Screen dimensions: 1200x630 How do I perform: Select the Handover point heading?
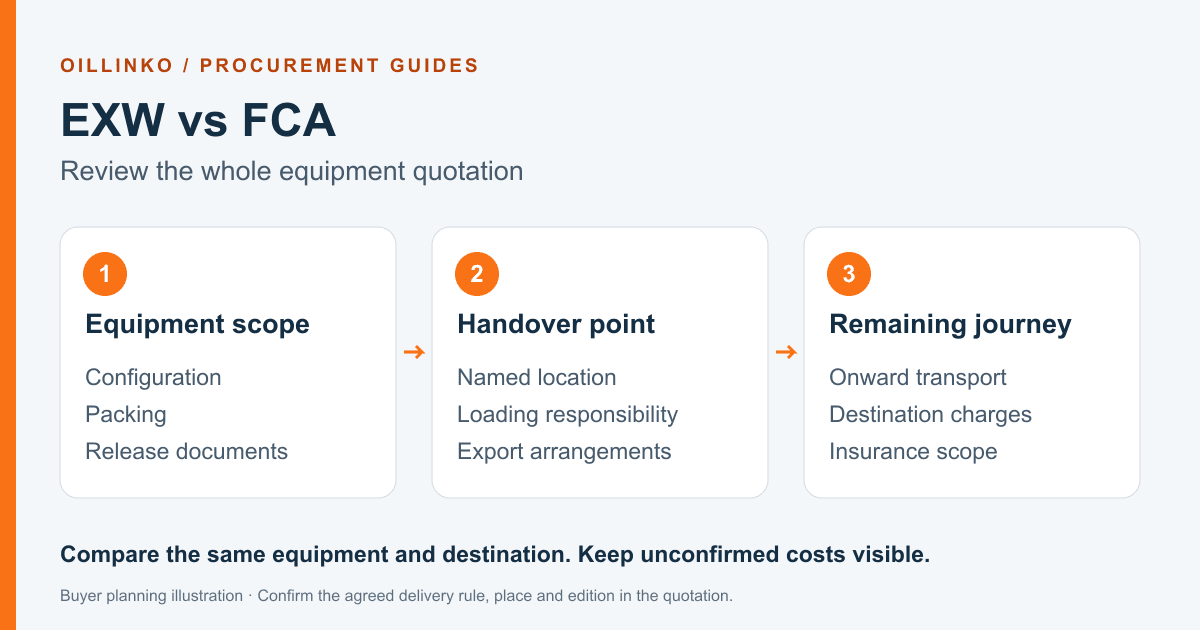[x=556, y=324]
